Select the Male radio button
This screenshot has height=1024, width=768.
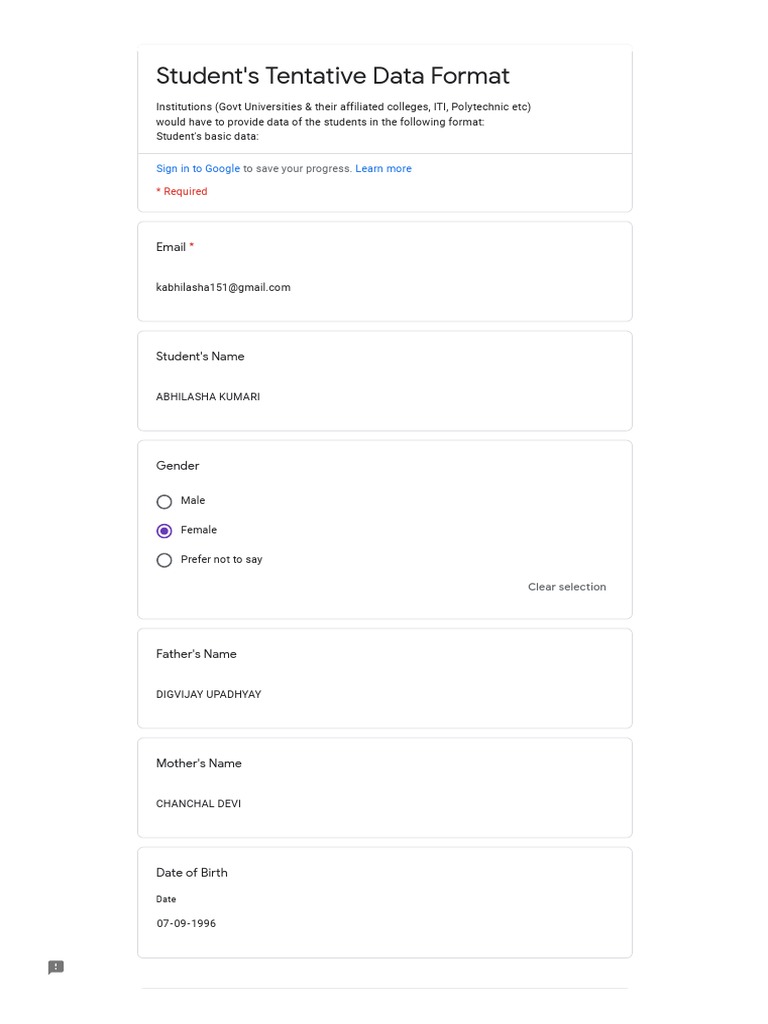click(x=164, y=502)
